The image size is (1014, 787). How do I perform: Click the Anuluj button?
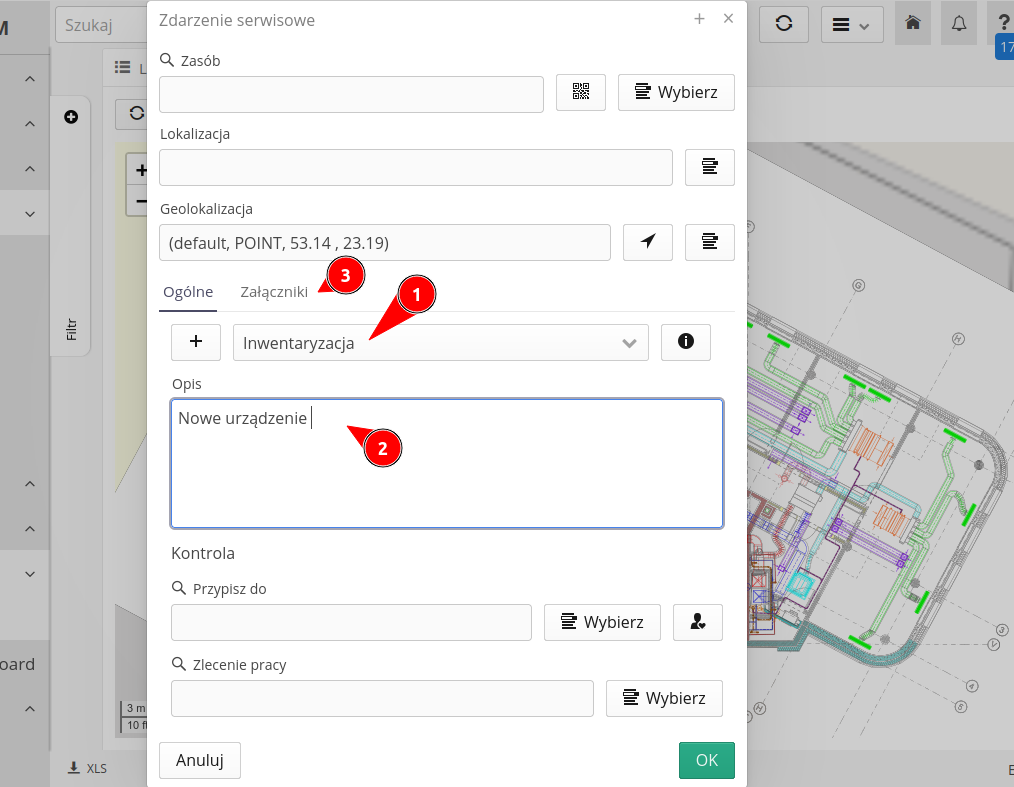(x=199, y=760)
